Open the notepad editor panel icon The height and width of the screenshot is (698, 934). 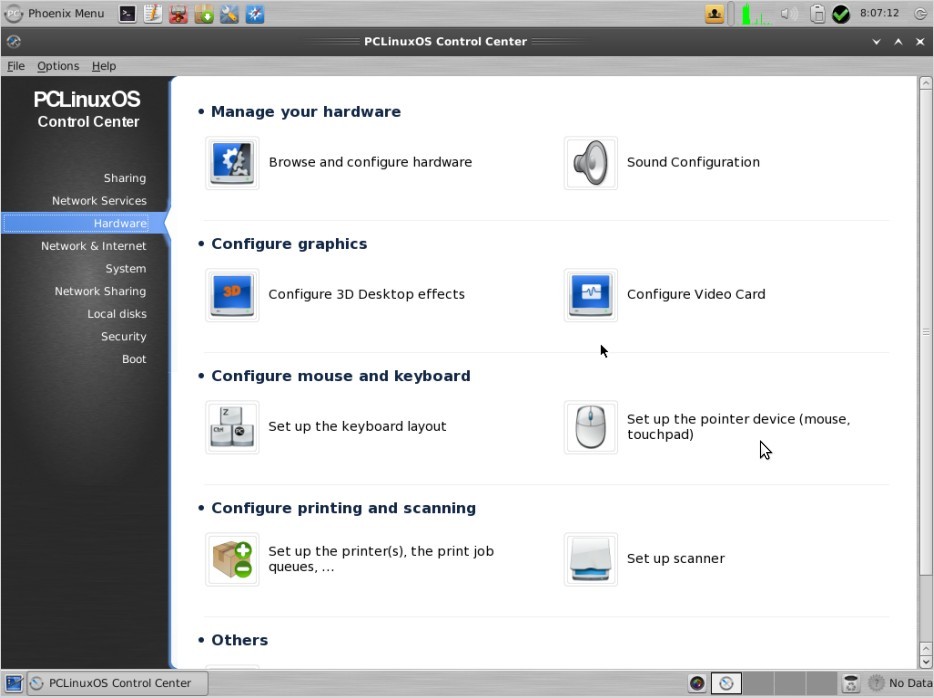tap(152, 14)
